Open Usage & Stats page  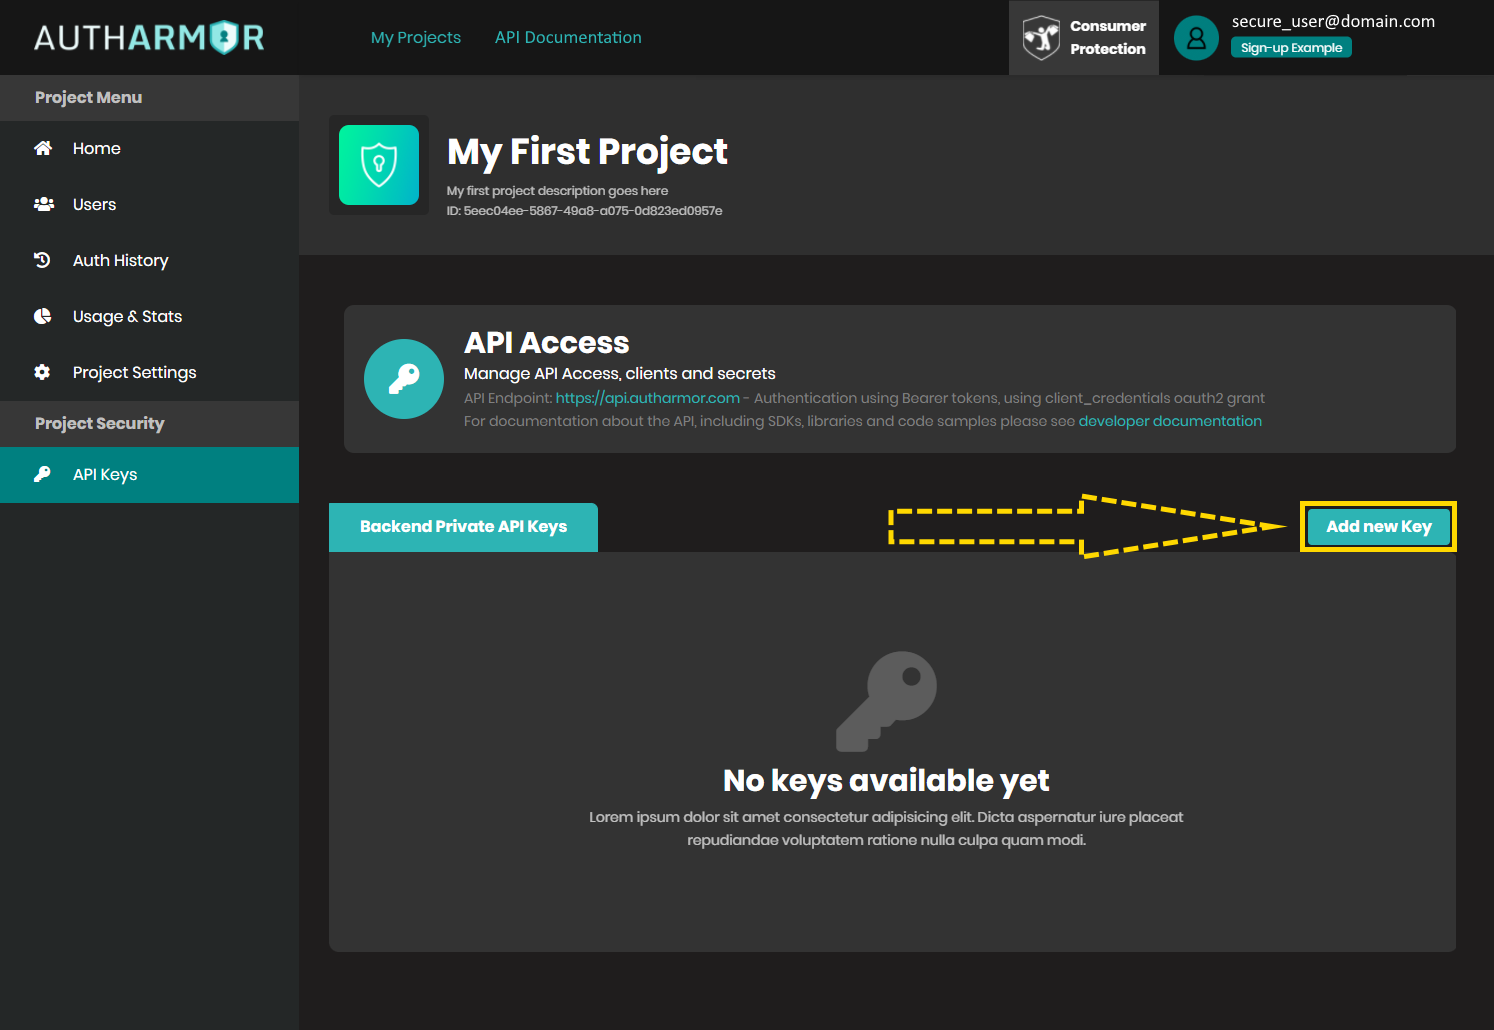click(x=149, y=316)
